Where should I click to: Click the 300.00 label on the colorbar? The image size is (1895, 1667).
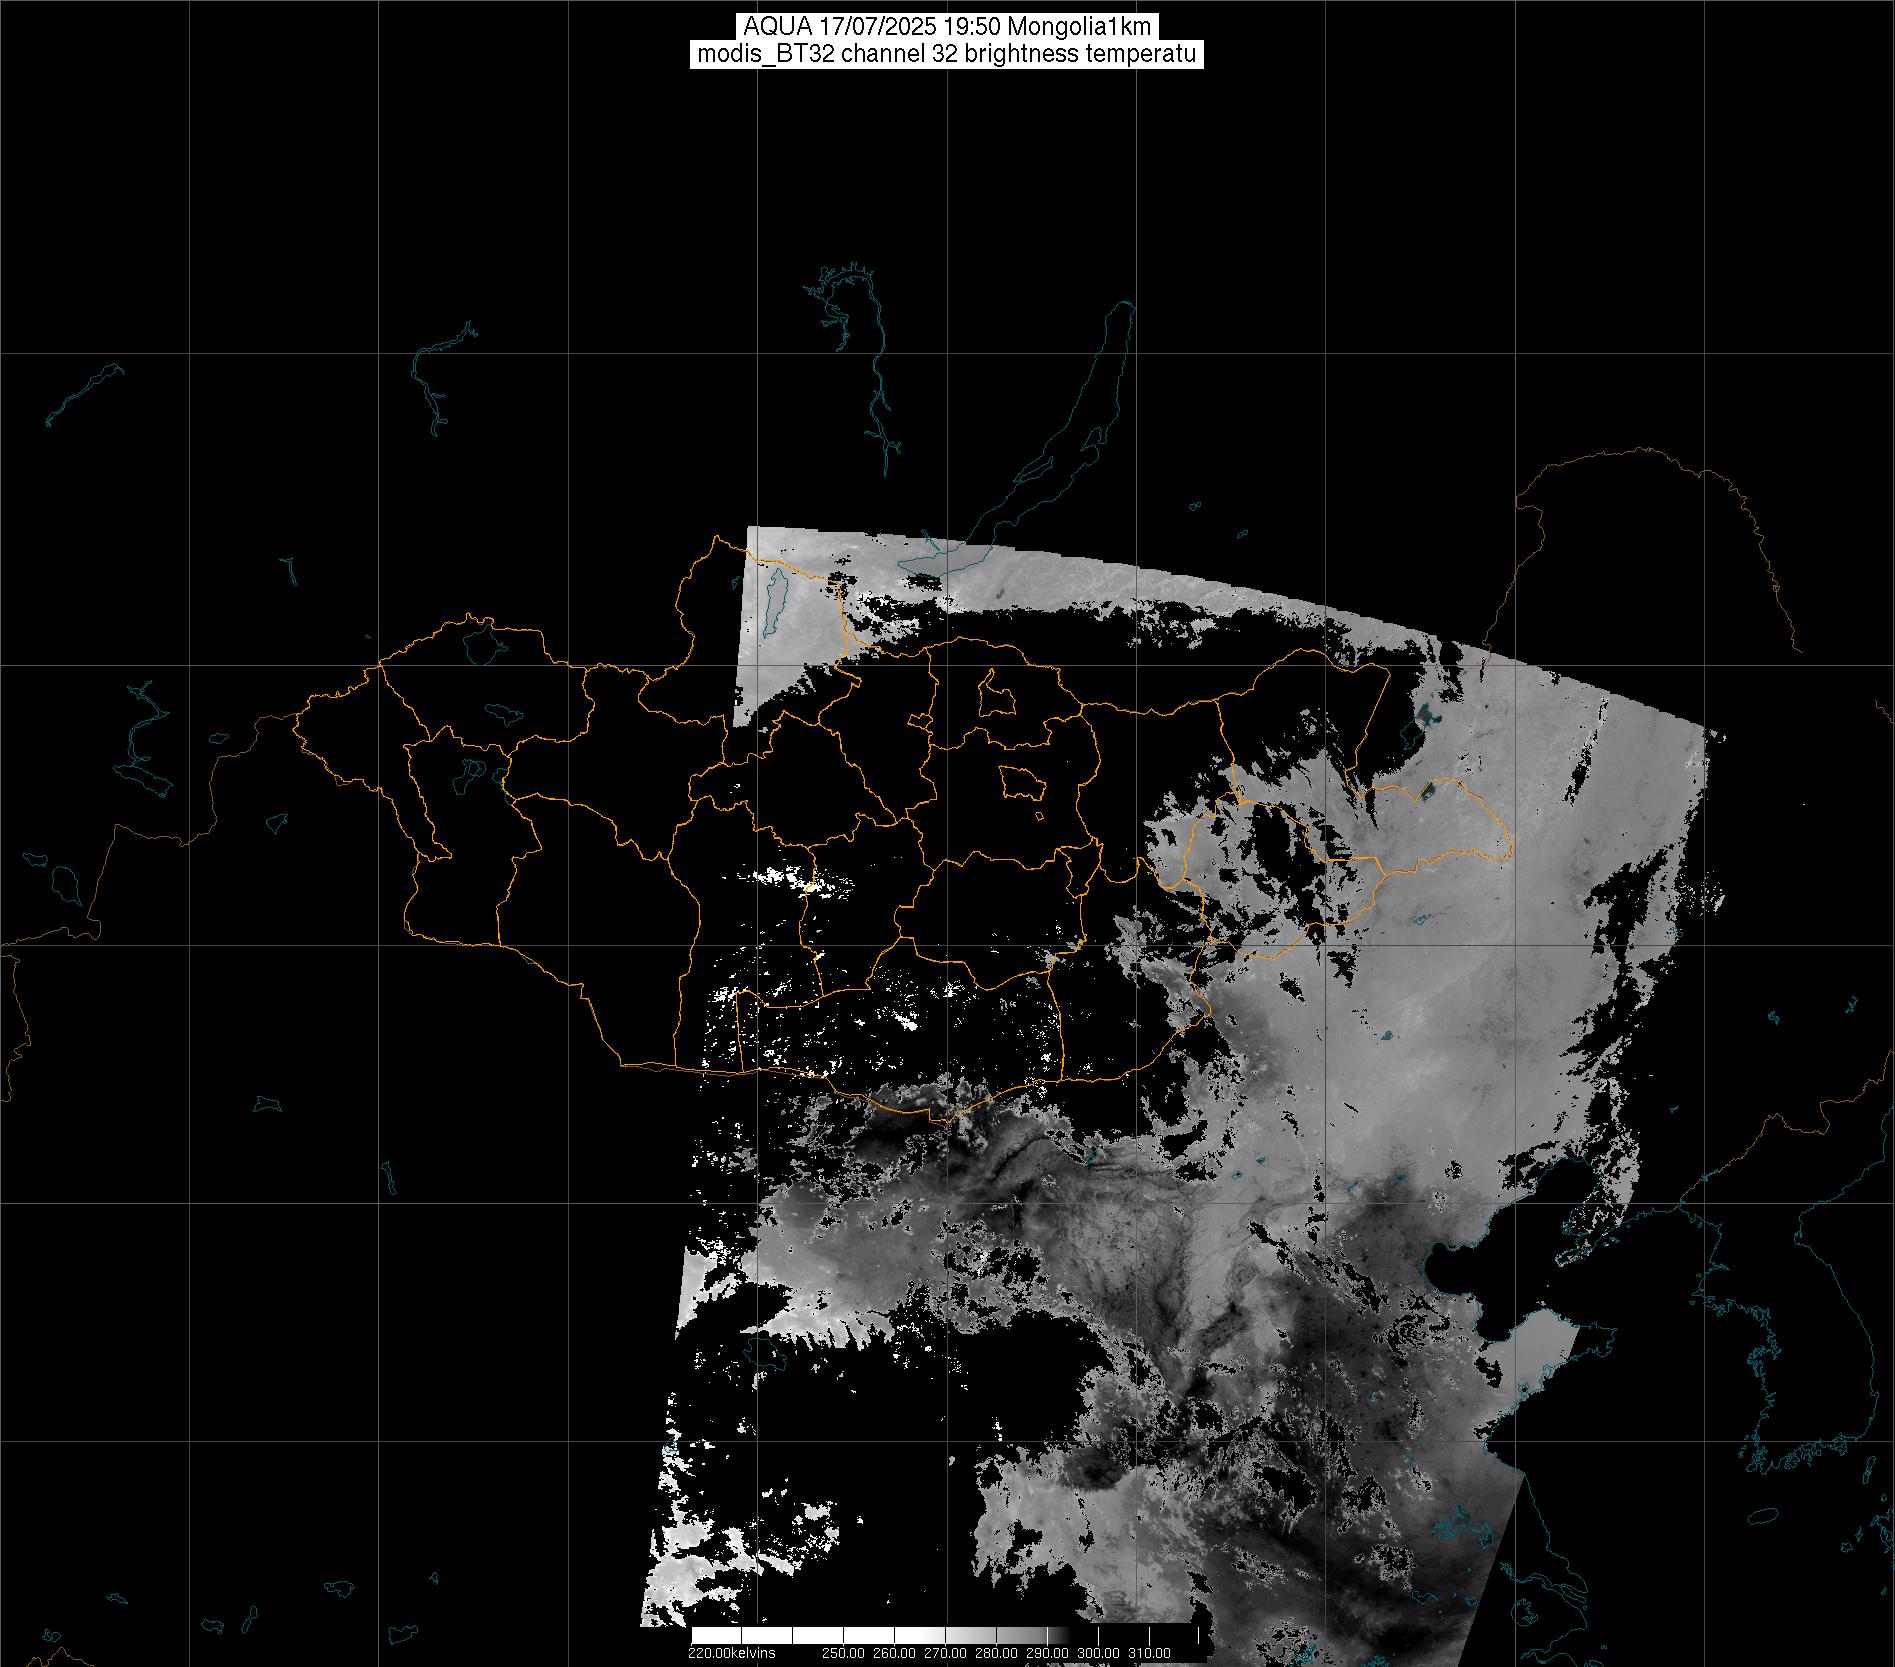(1098, 1652)
